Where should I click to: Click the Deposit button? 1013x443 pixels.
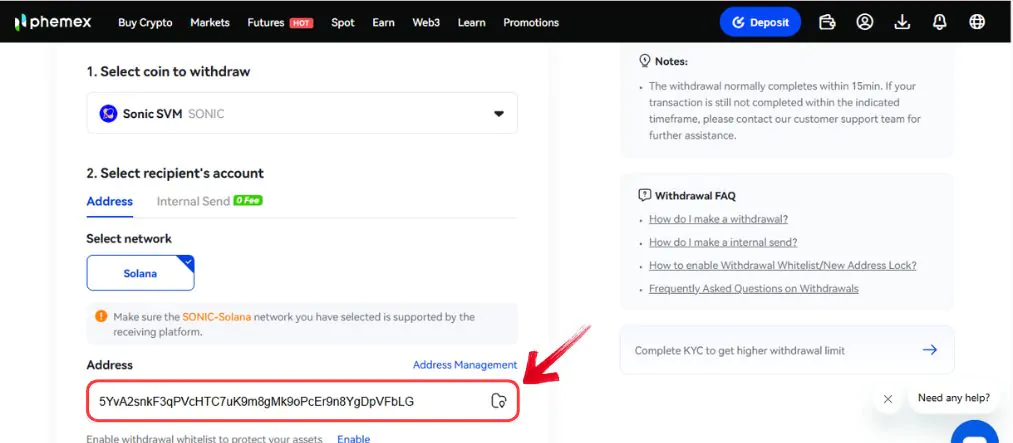click(760, 22)
